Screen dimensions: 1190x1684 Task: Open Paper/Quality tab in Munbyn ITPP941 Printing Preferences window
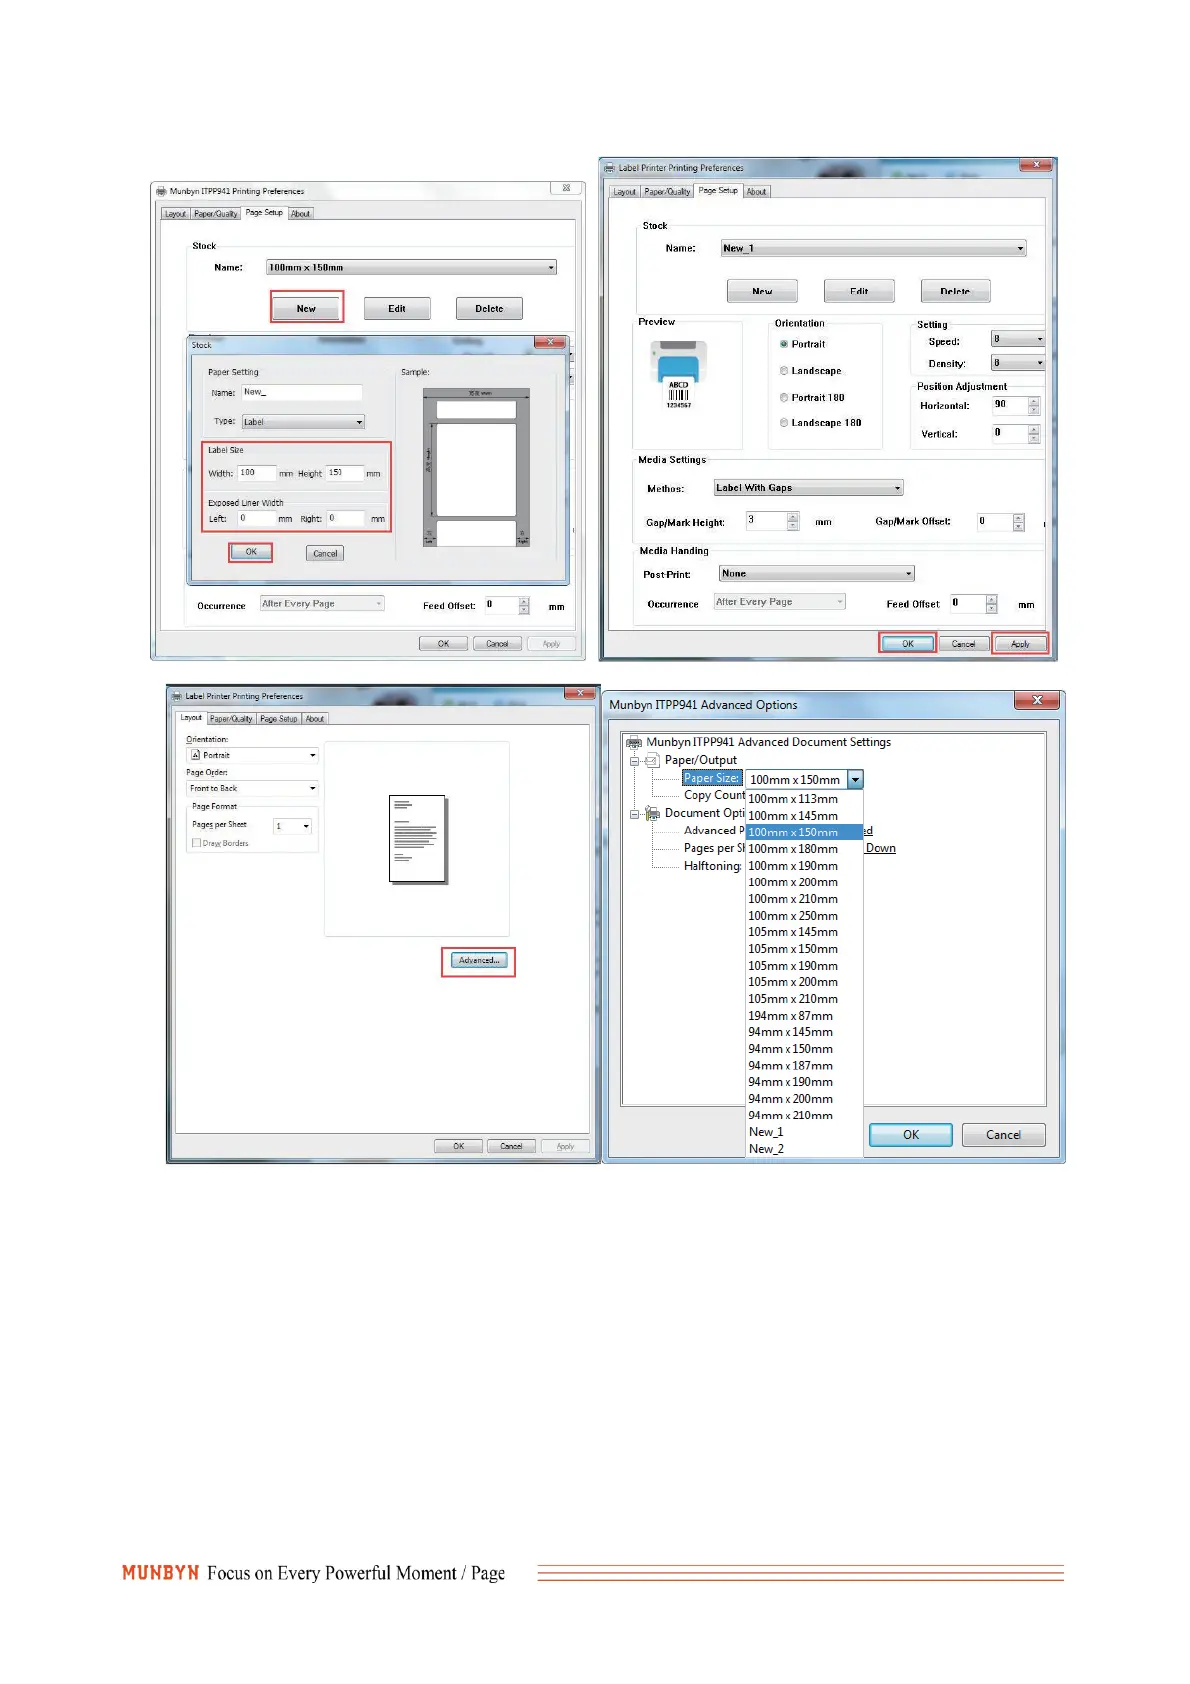tap(216, 214)
